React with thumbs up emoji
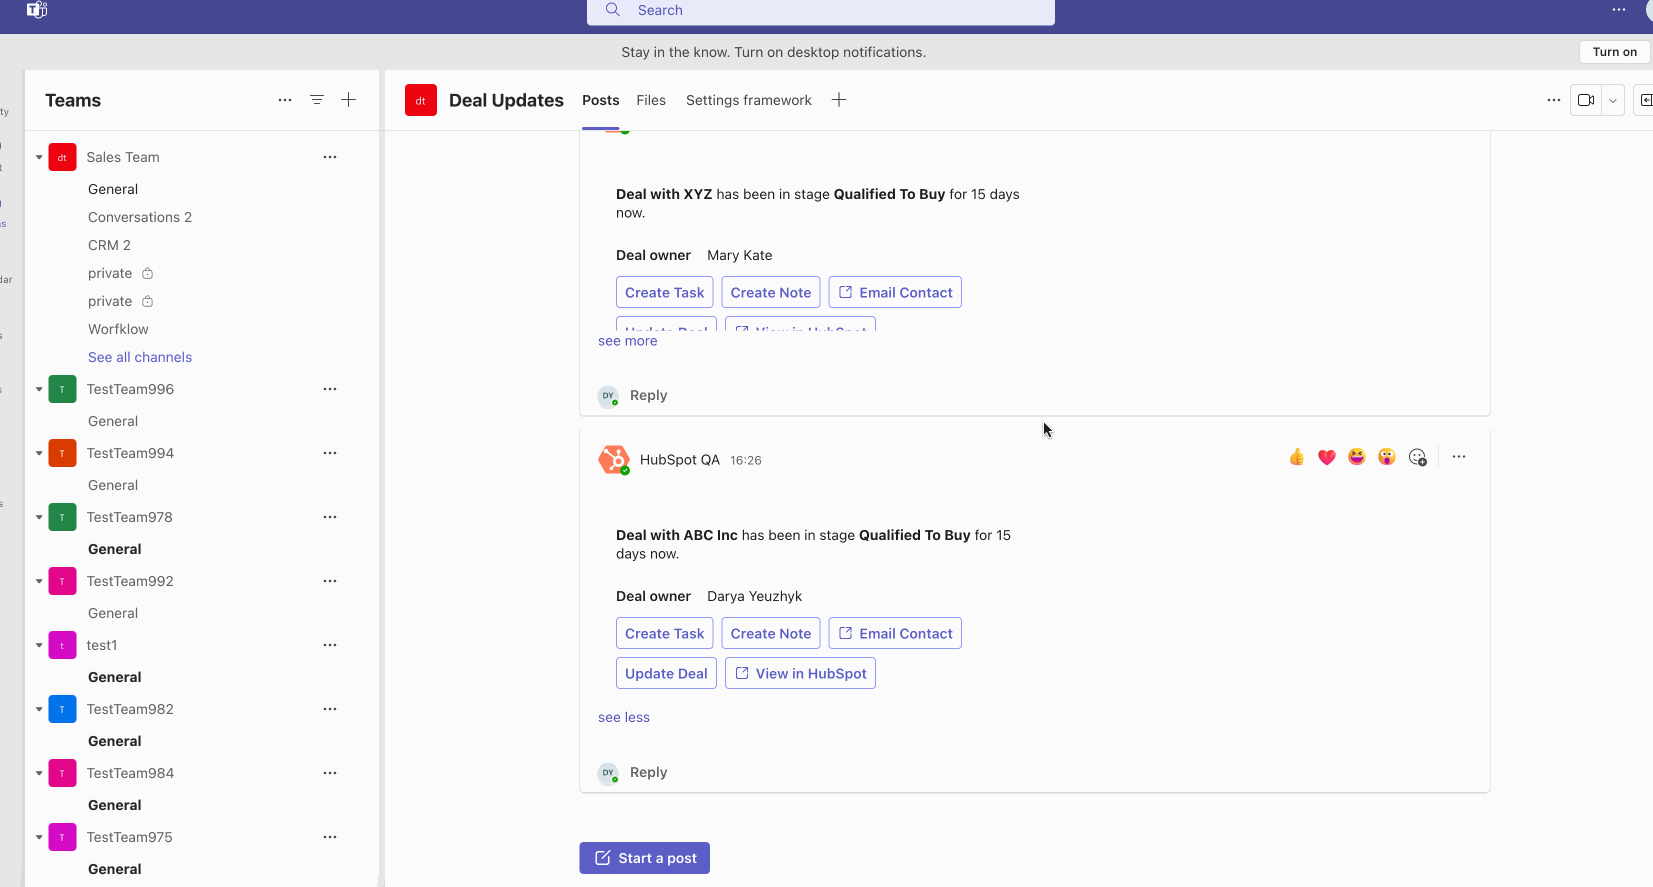 [1297, 457]
